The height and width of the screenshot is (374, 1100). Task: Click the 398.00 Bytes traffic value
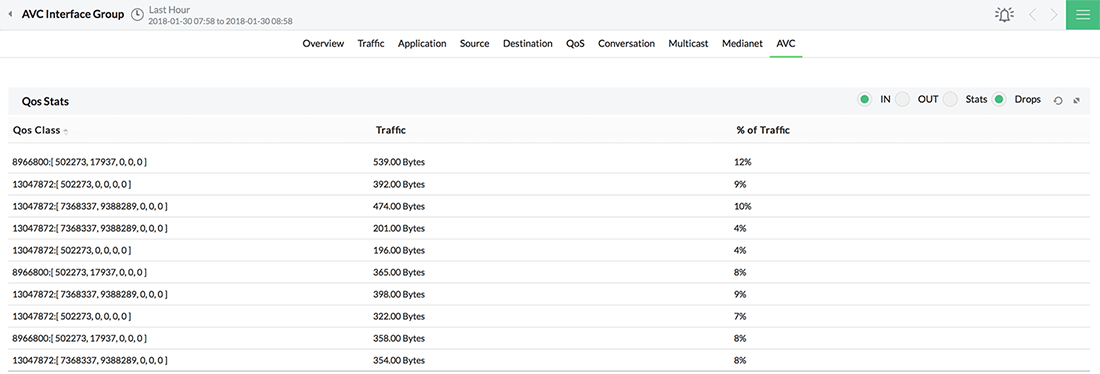(x=399, y=294)
